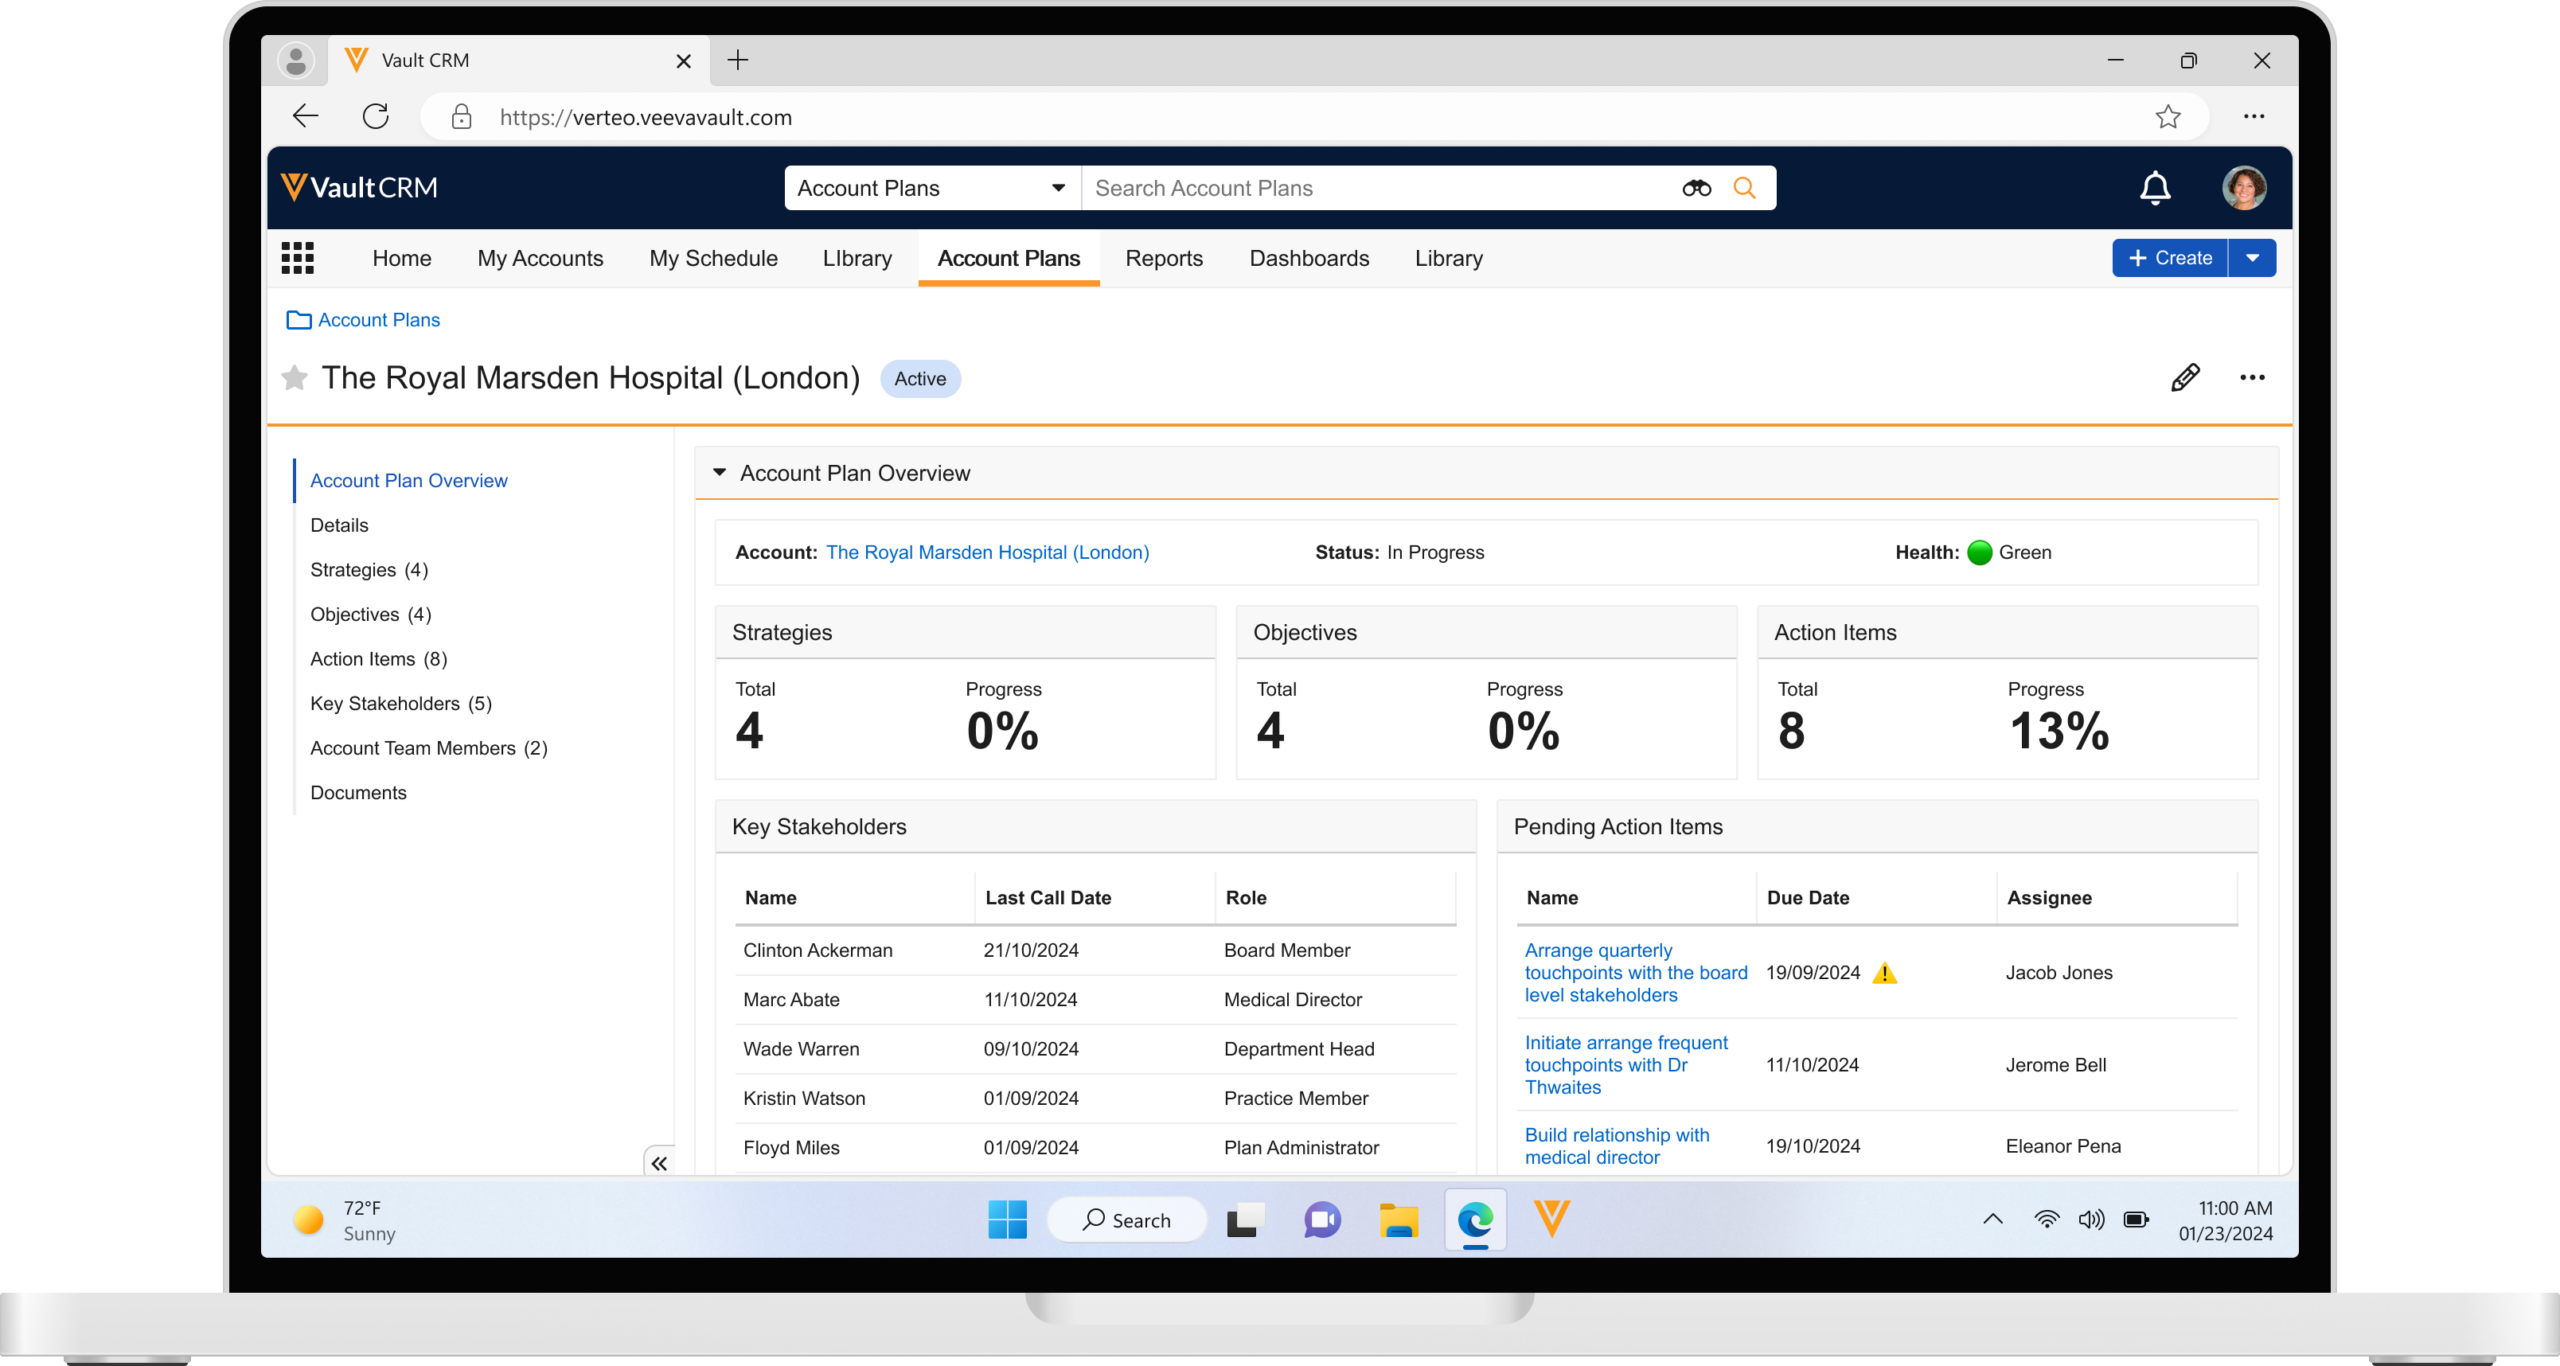
Task: Show hidden system tray icons chevron
Action: pyautogui.click(x=1993, y=1219)
